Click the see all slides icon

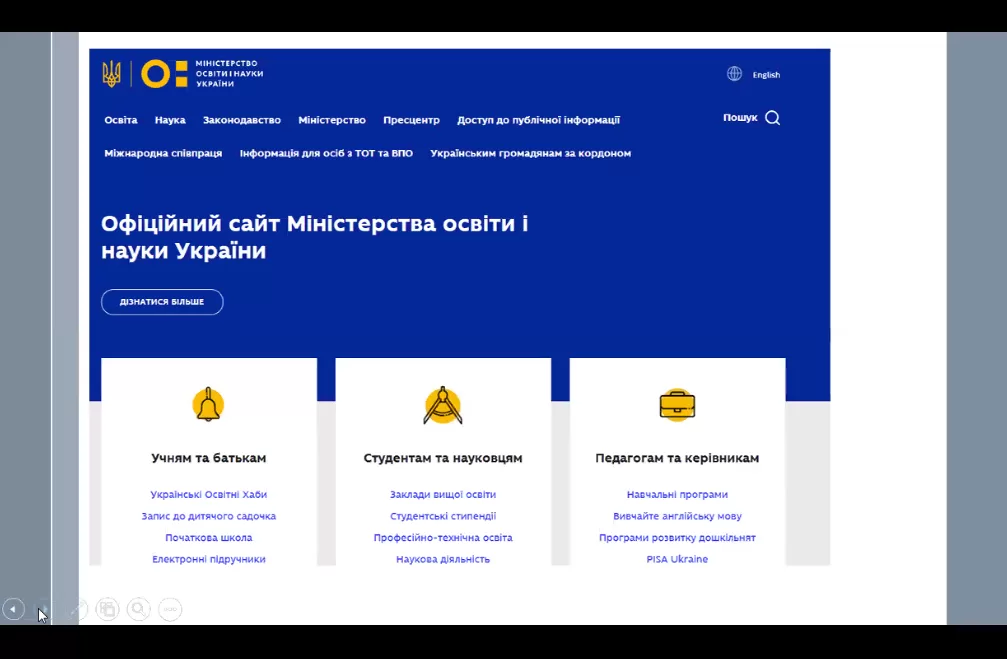pos(108,609)
